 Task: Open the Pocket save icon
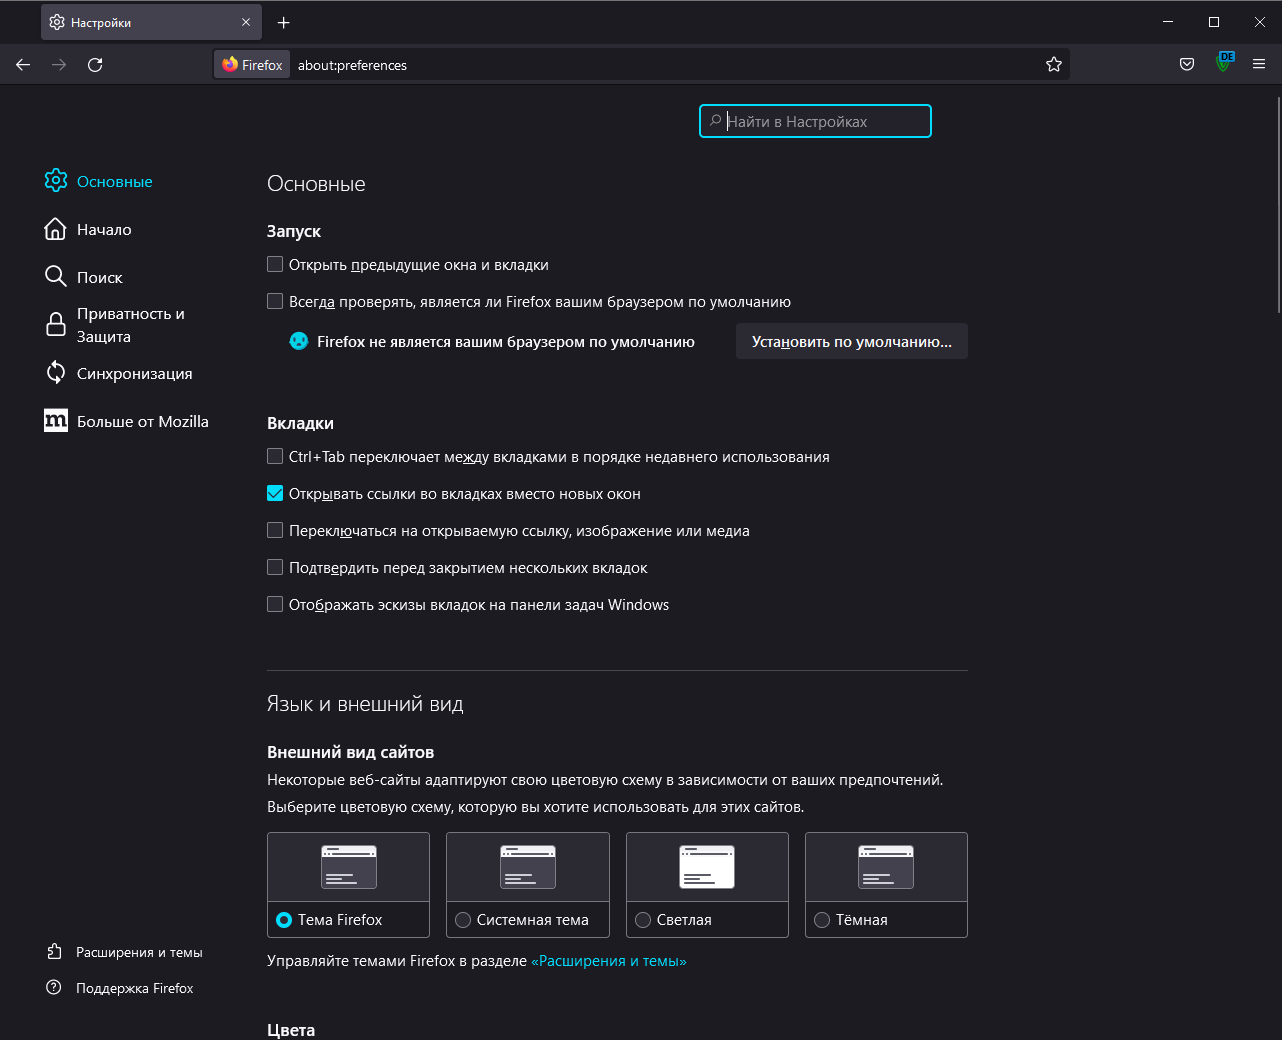tap(1187, 65)
